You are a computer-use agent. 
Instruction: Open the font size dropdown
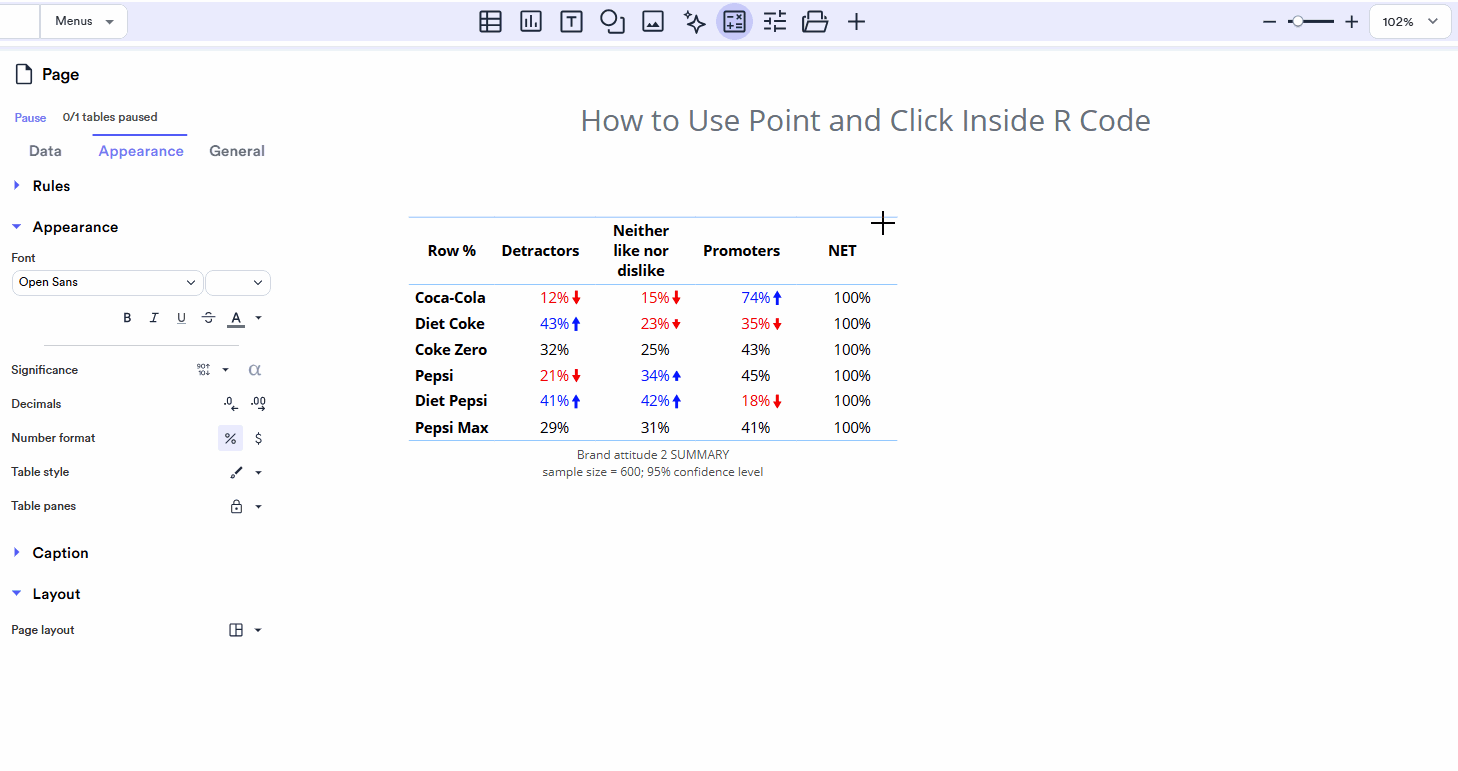pos(238,282)
